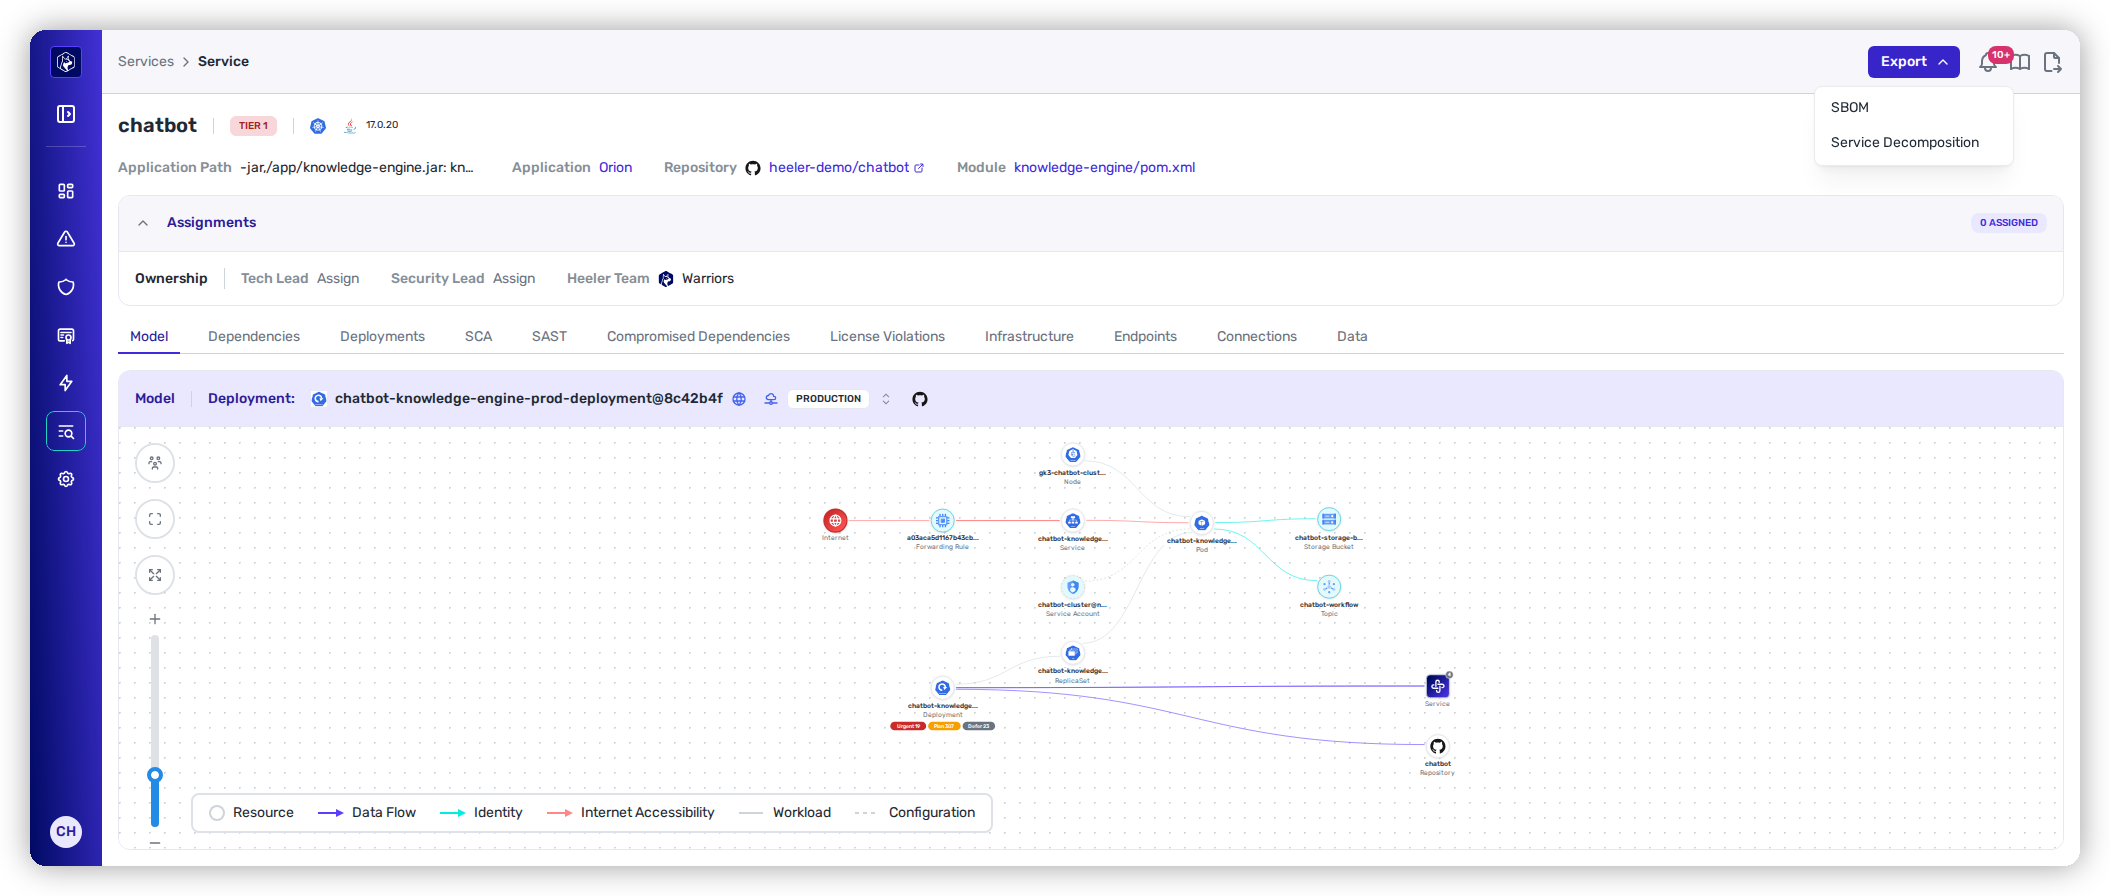Click the fit-to-view graph button
The height and width of the screenshot is (896, 2110).
click(155, 519)
